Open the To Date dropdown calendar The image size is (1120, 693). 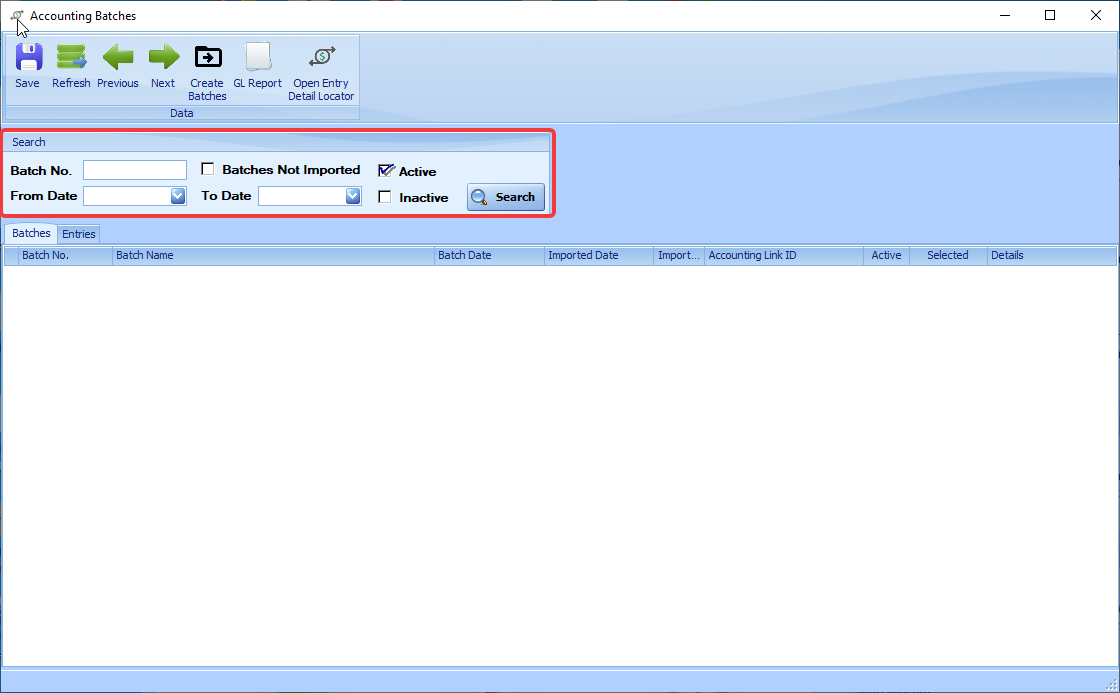point(353,196)
